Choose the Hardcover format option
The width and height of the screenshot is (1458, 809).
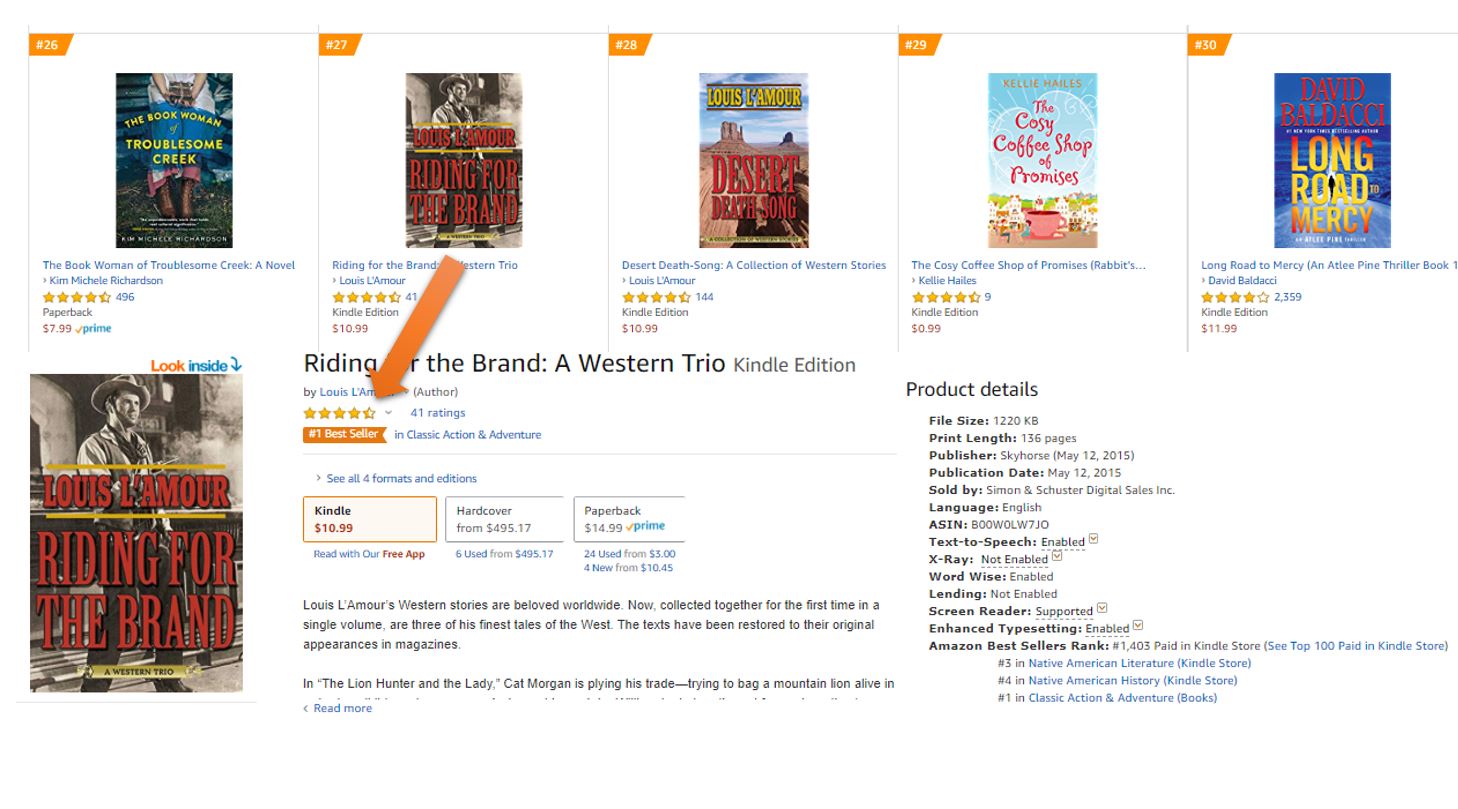[504, 519]
